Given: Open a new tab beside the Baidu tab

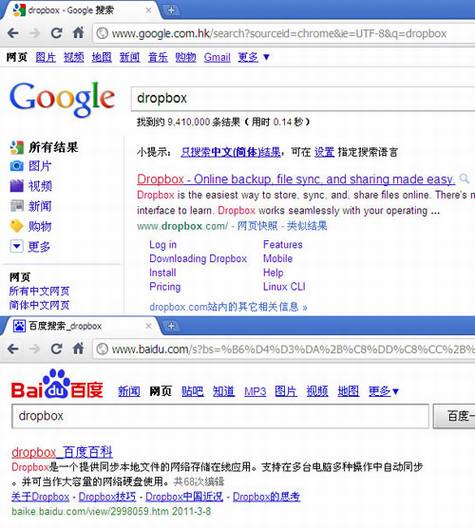Looking at the screenshot, I should [171, 326].
